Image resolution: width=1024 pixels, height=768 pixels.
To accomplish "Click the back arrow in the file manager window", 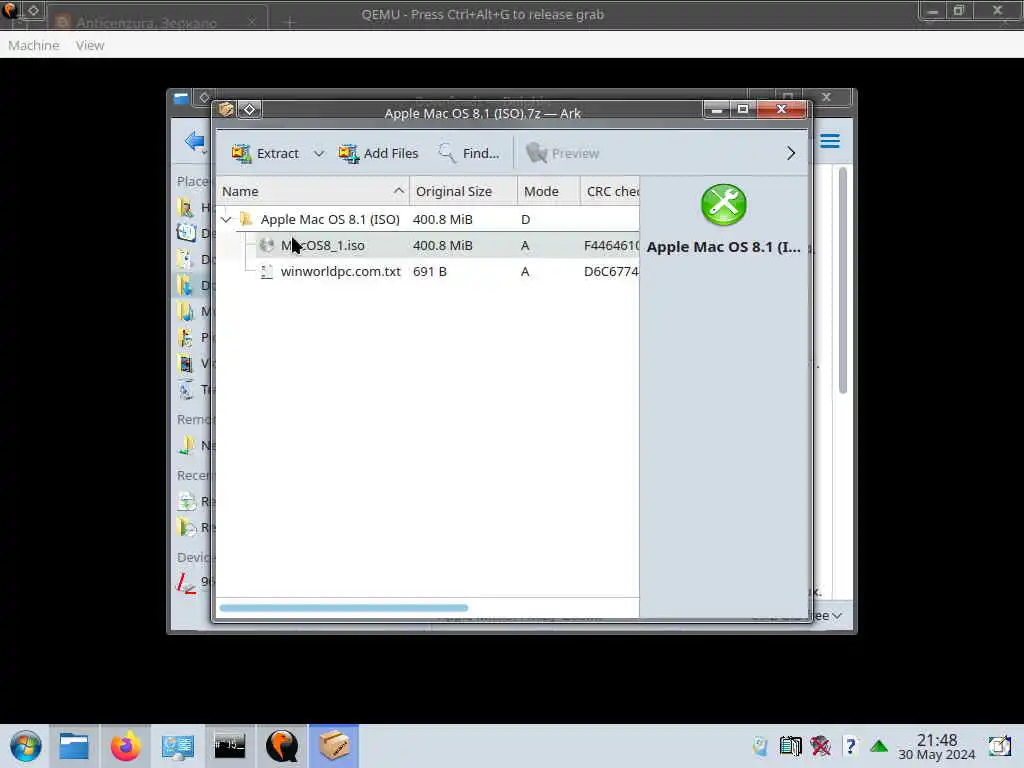I will pyautogui.click(x=195, y=141).
